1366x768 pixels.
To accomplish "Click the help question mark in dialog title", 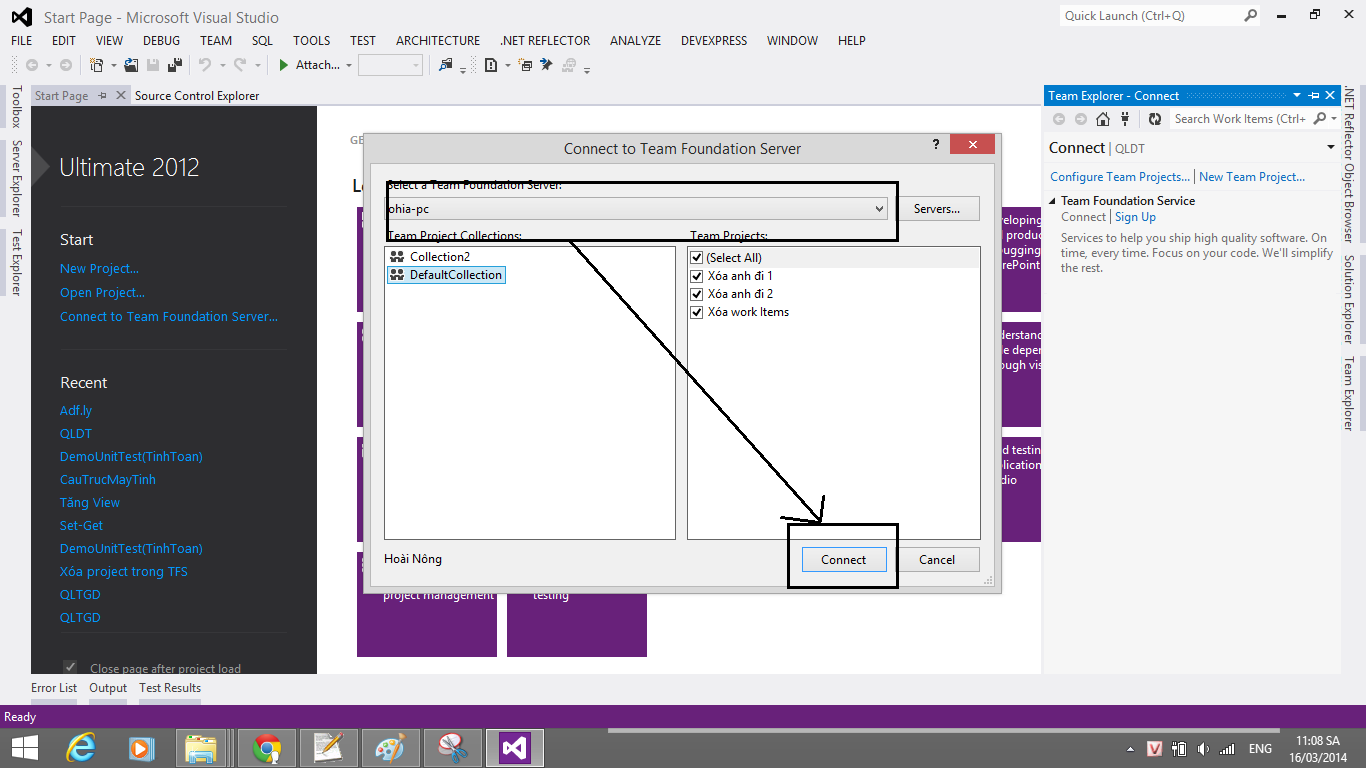I will [936, 144].
